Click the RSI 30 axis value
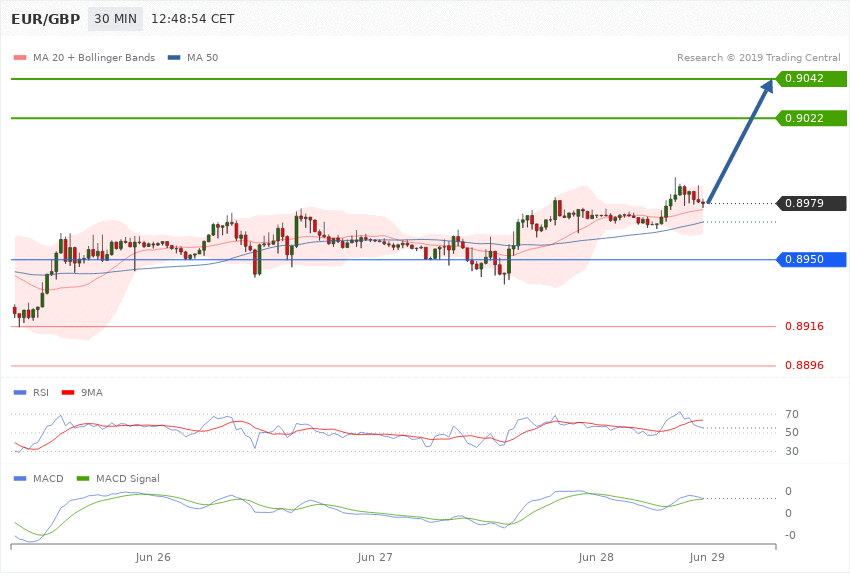This screenshot has height=576, width=850. [x=791, y=451]
